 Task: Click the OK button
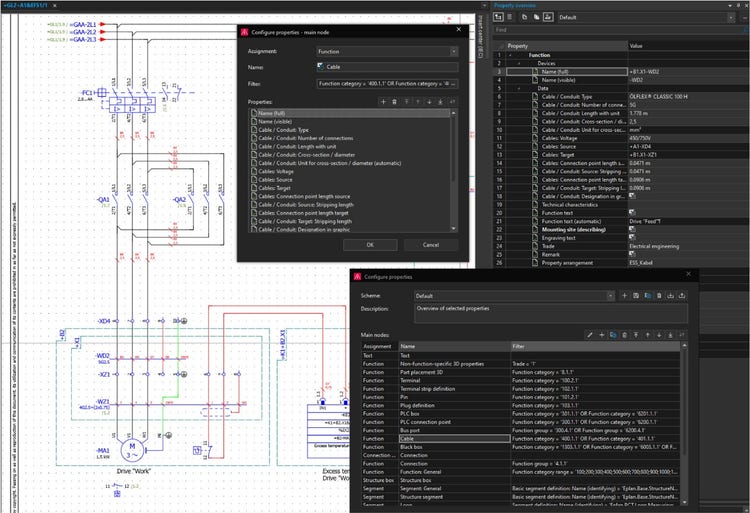click(x=370, y=244)
